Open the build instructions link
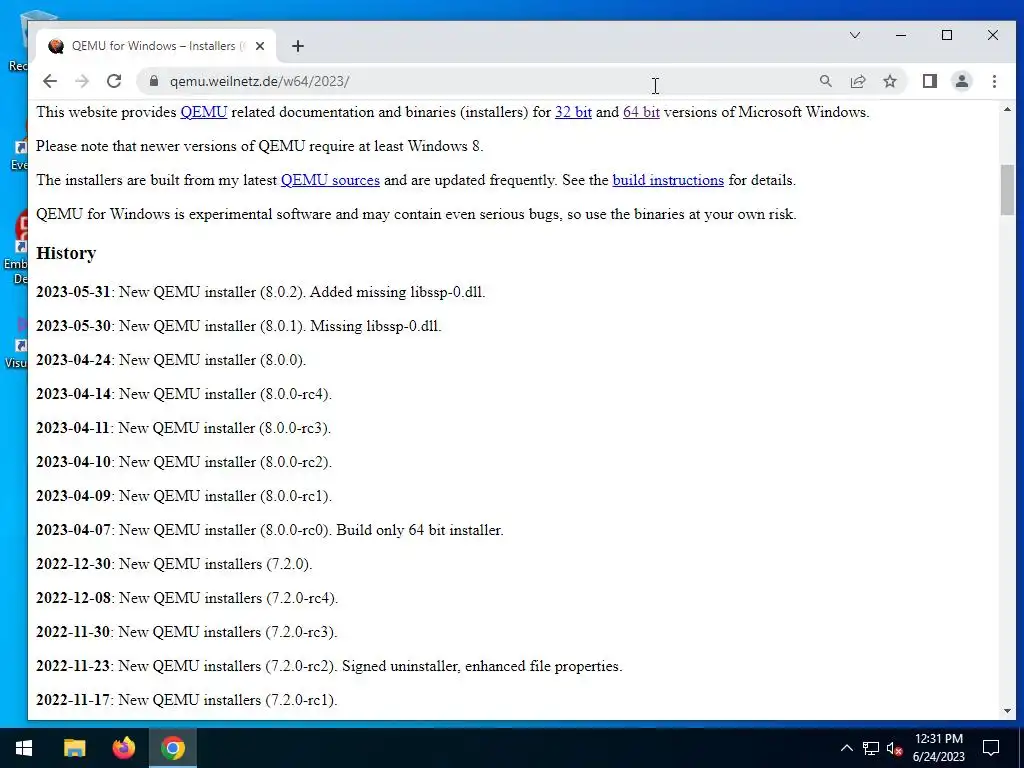This screenshot has width=1024, height=768. coord(668,180)
